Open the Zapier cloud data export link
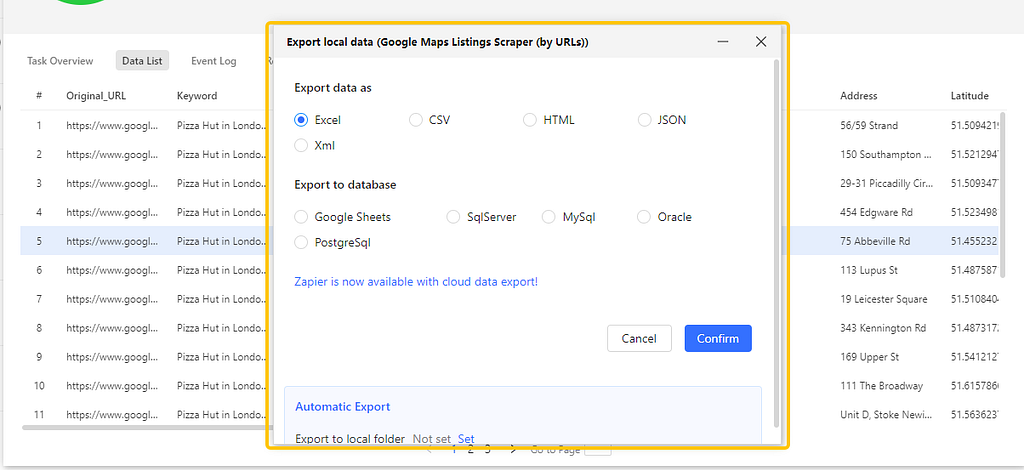 [416, 282]
